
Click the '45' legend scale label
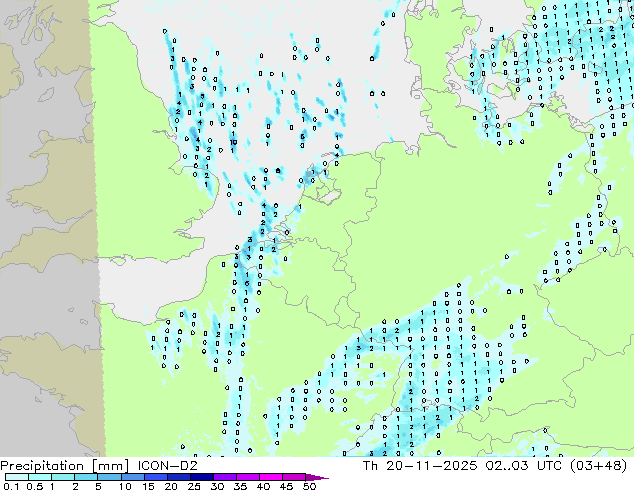click(286, 486)
